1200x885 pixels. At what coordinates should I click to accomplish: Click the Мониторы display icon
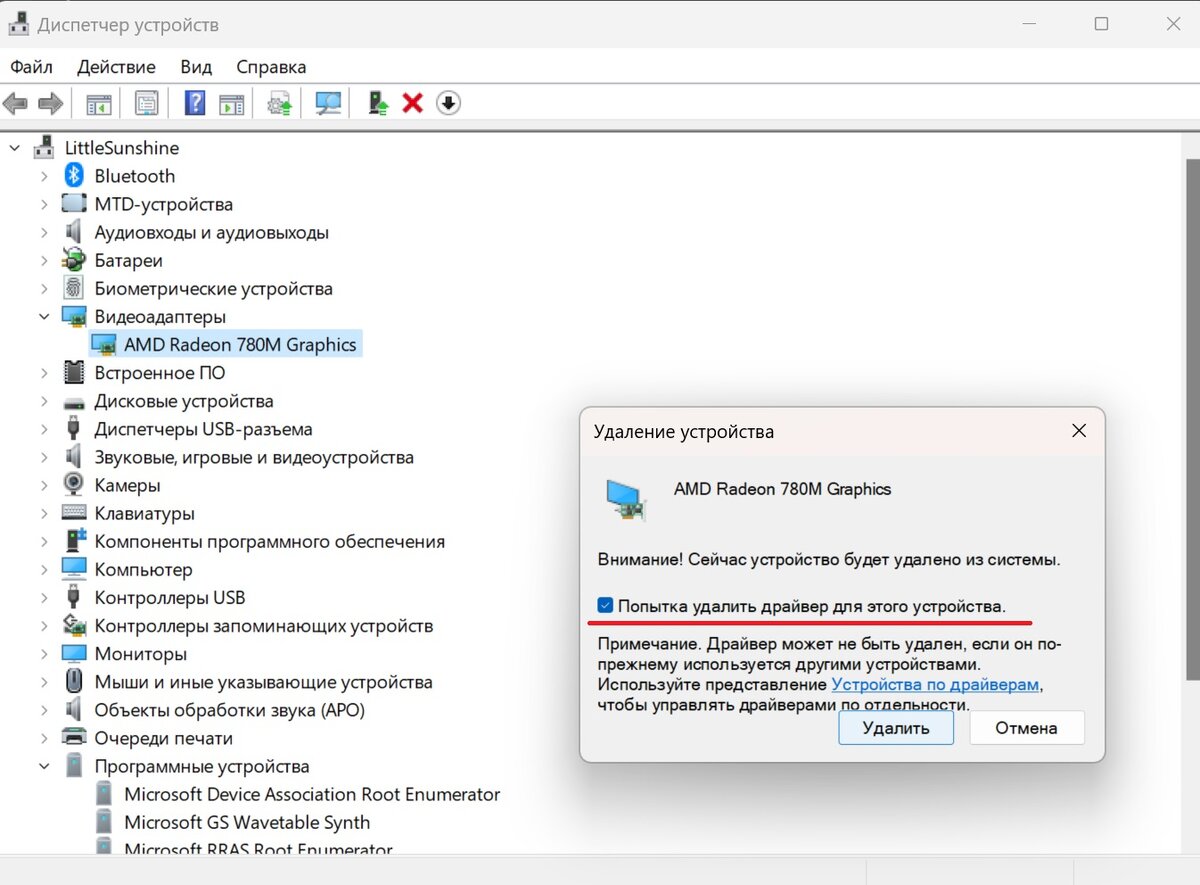coord(74,654)
